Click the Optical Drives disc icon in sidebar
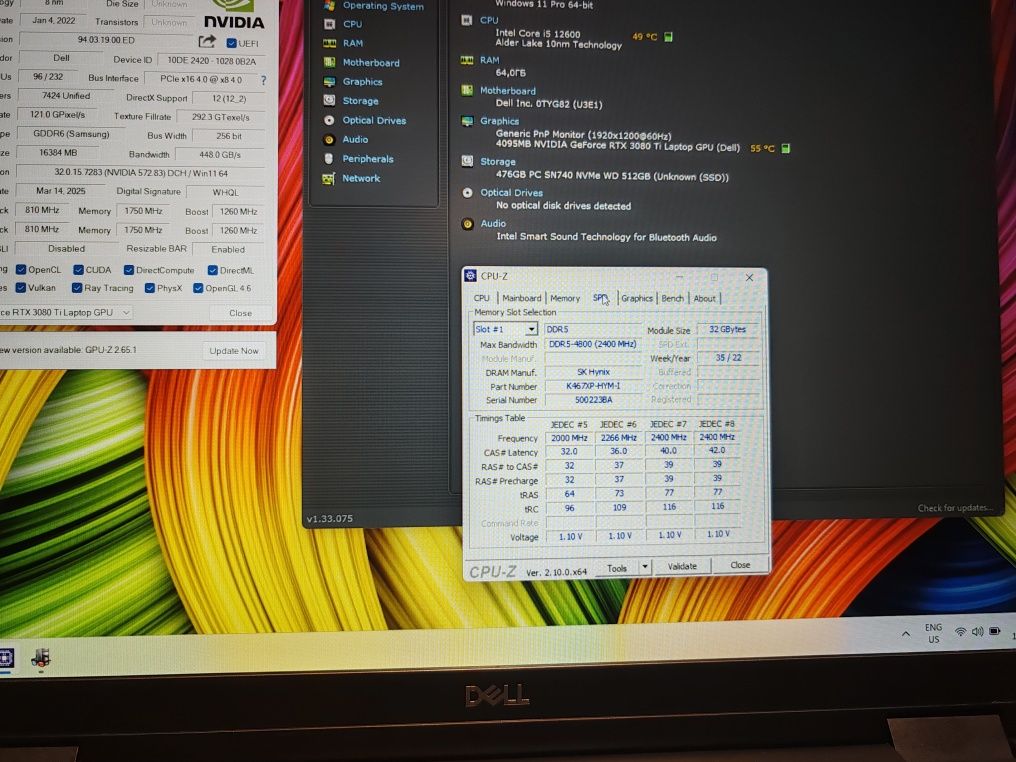This screenshot has width=1016, height=762. click(329, 121)
